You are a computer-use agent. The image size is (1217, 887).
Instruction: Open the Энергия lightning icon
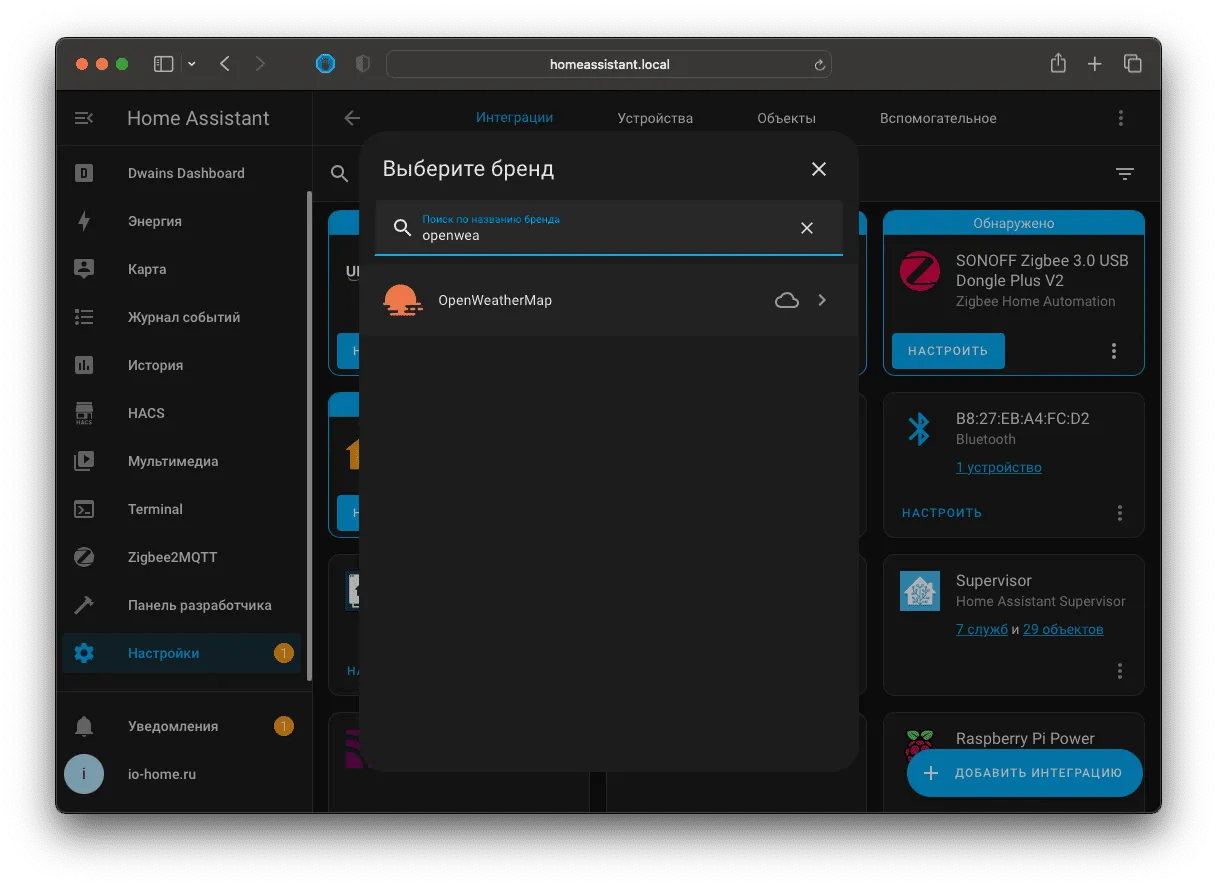pos(84,221)
